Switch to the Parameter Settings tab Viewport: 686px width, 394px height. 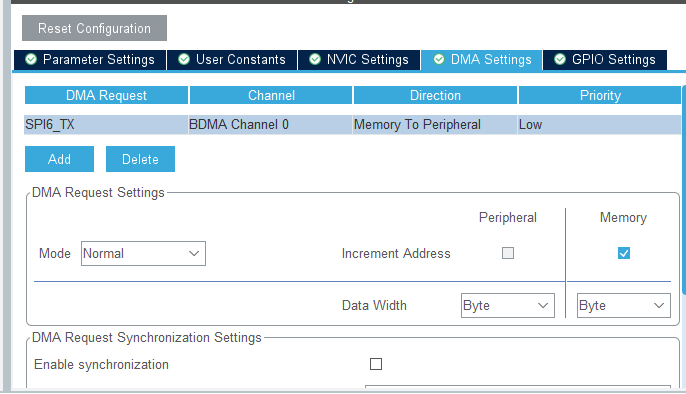click(90, 59)
